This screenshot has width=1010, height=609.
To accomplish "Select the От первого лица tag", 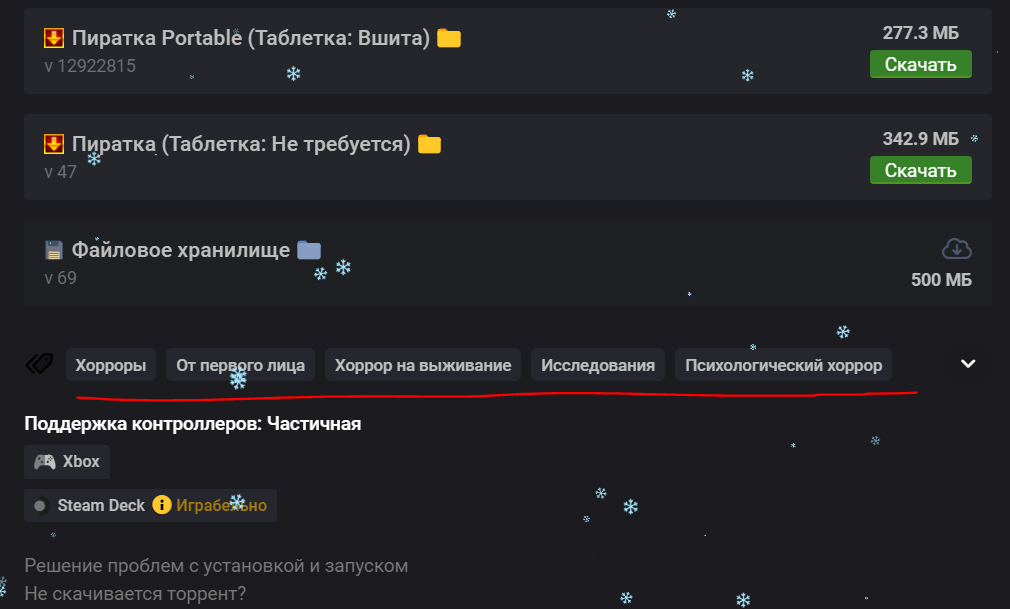I will [x=241, y=365].
